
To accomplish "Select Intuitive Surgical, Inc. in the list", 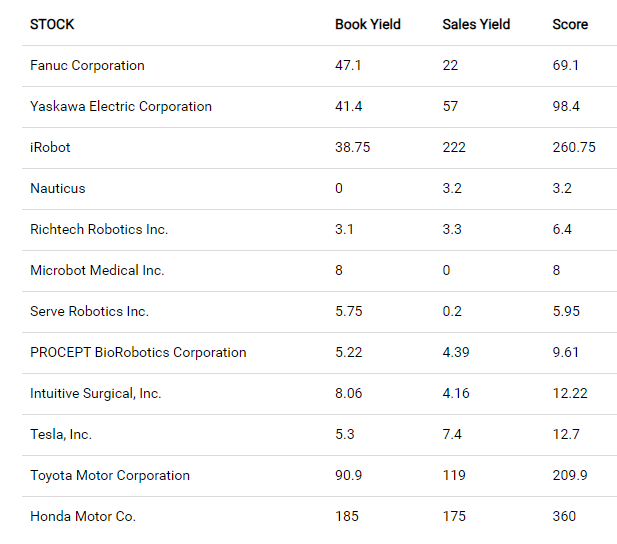I will 95,393.
